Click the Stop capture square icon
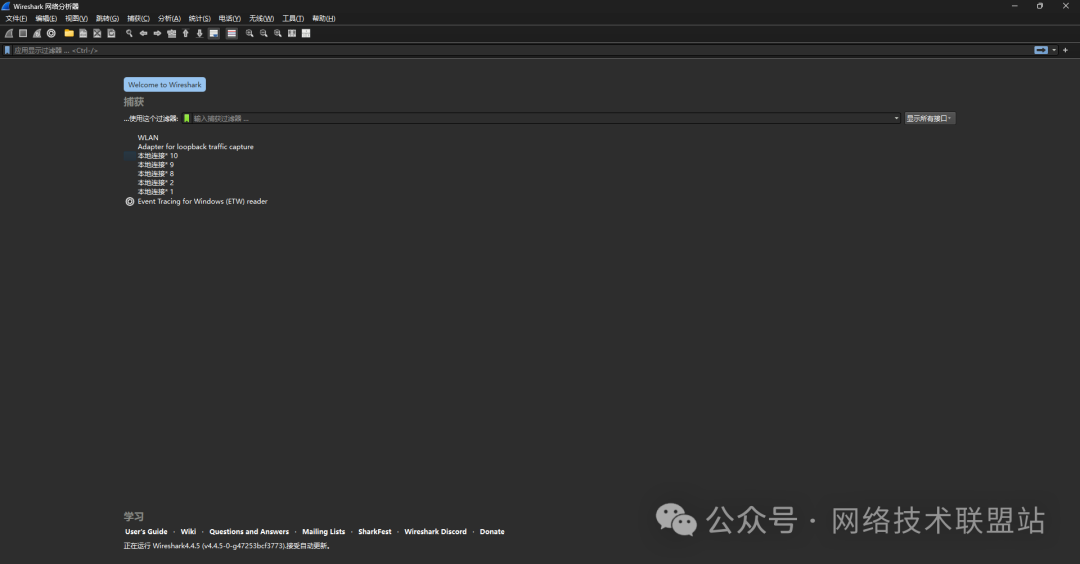 23,33
